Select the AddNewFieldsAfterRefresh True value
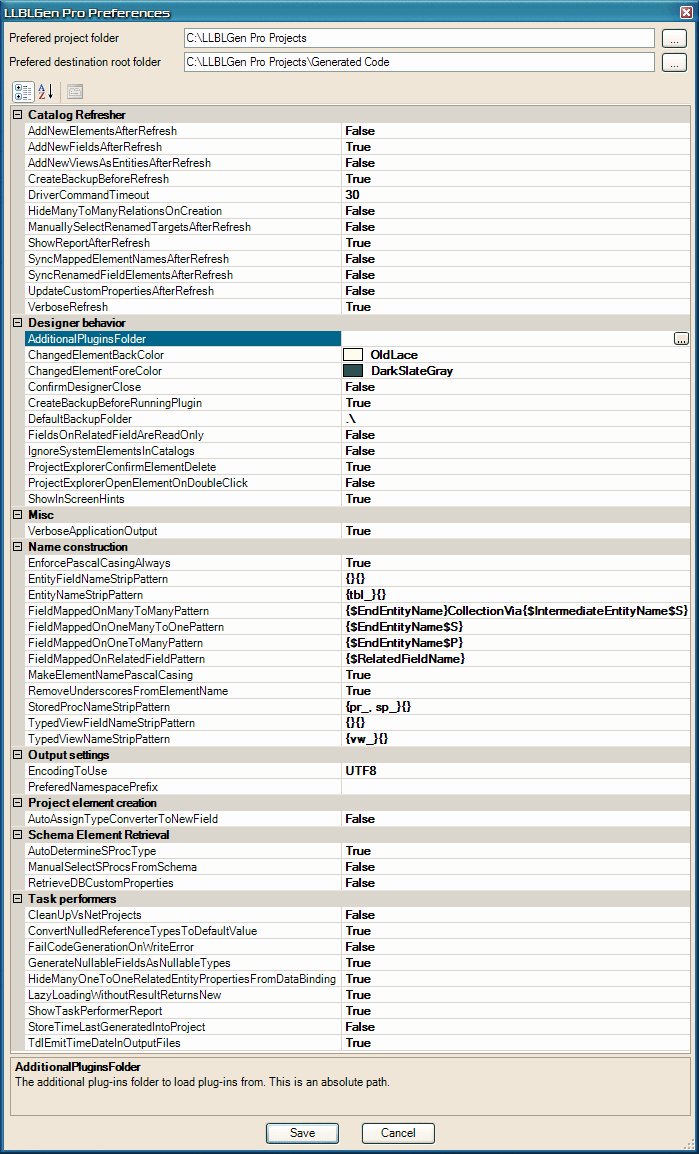 tap(358, 147)
